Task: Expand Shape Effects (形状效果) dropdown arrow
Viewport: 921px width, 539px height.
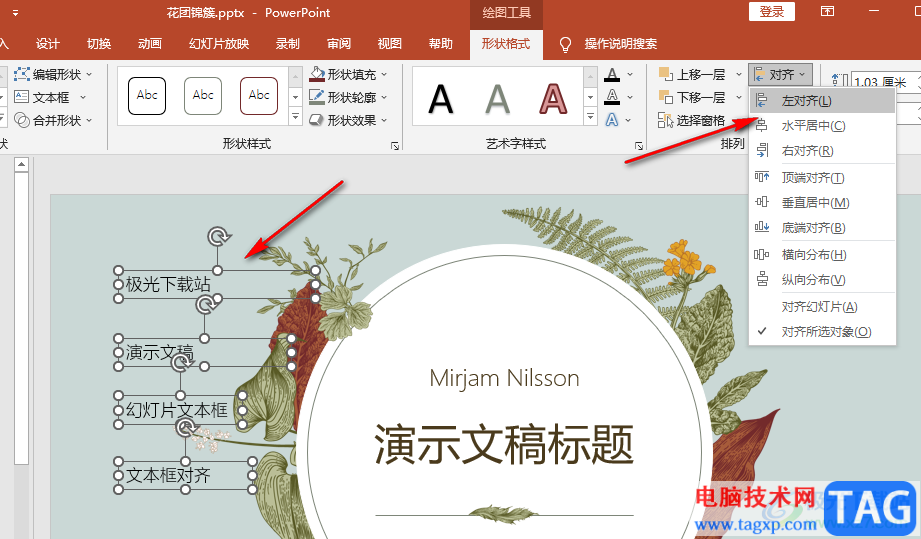Action: 384,120
